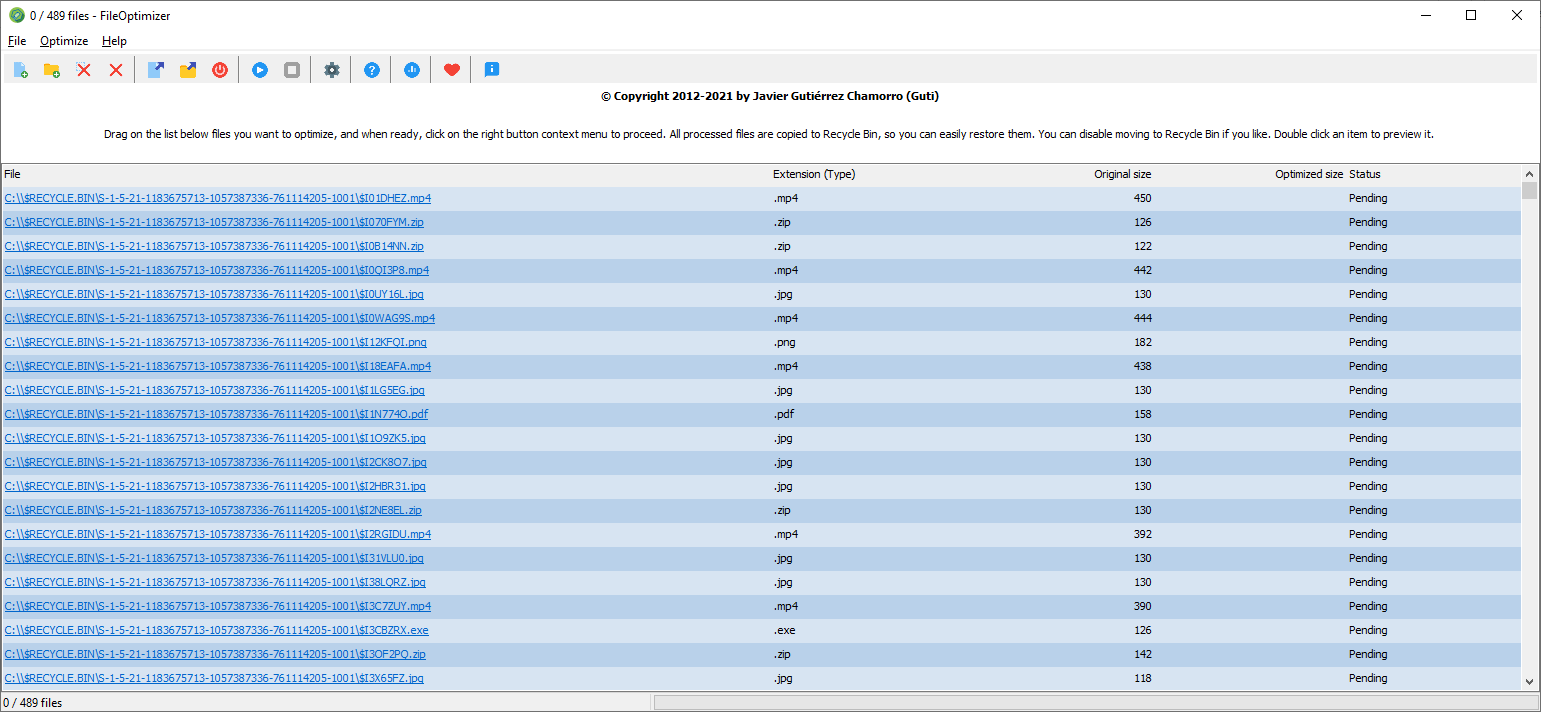Image resolution: width=1541 pixels, height=712 pixels.
Task: Select the $I31VLU0.jpg file link
Action: 214,558
